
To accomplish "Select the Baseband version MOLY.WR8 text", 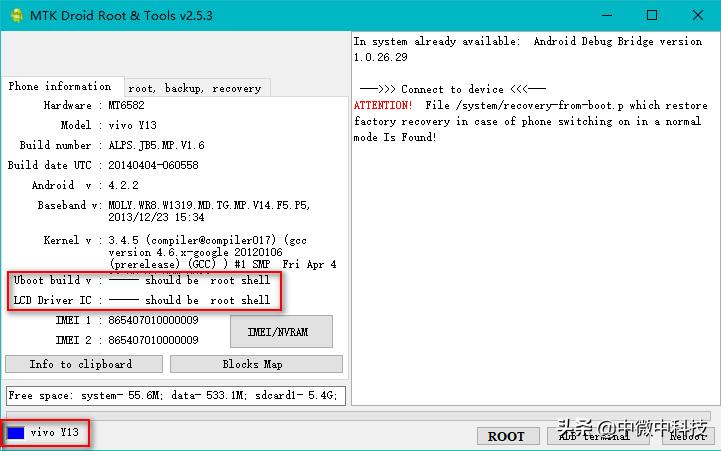I will pyautogui.click(x=209, y=211).
